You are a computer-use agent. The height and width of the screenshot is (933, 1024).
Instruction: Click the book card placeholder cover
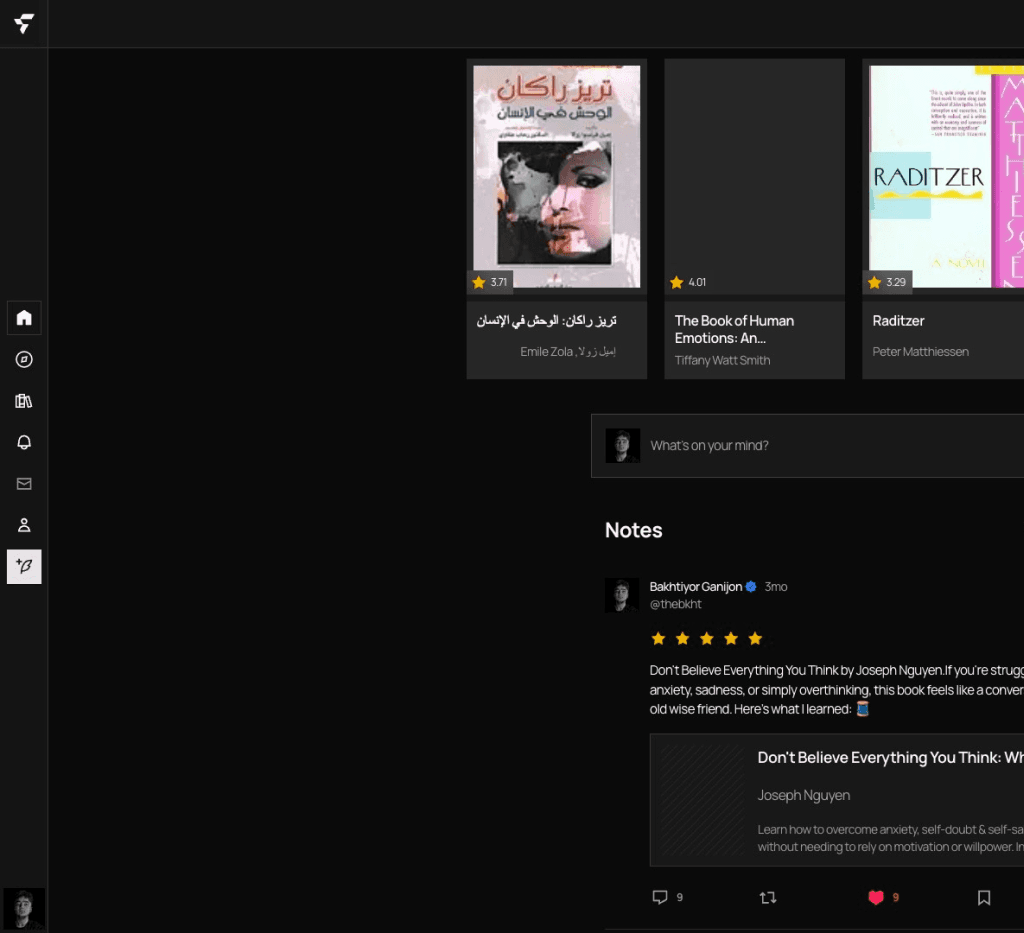703,800
